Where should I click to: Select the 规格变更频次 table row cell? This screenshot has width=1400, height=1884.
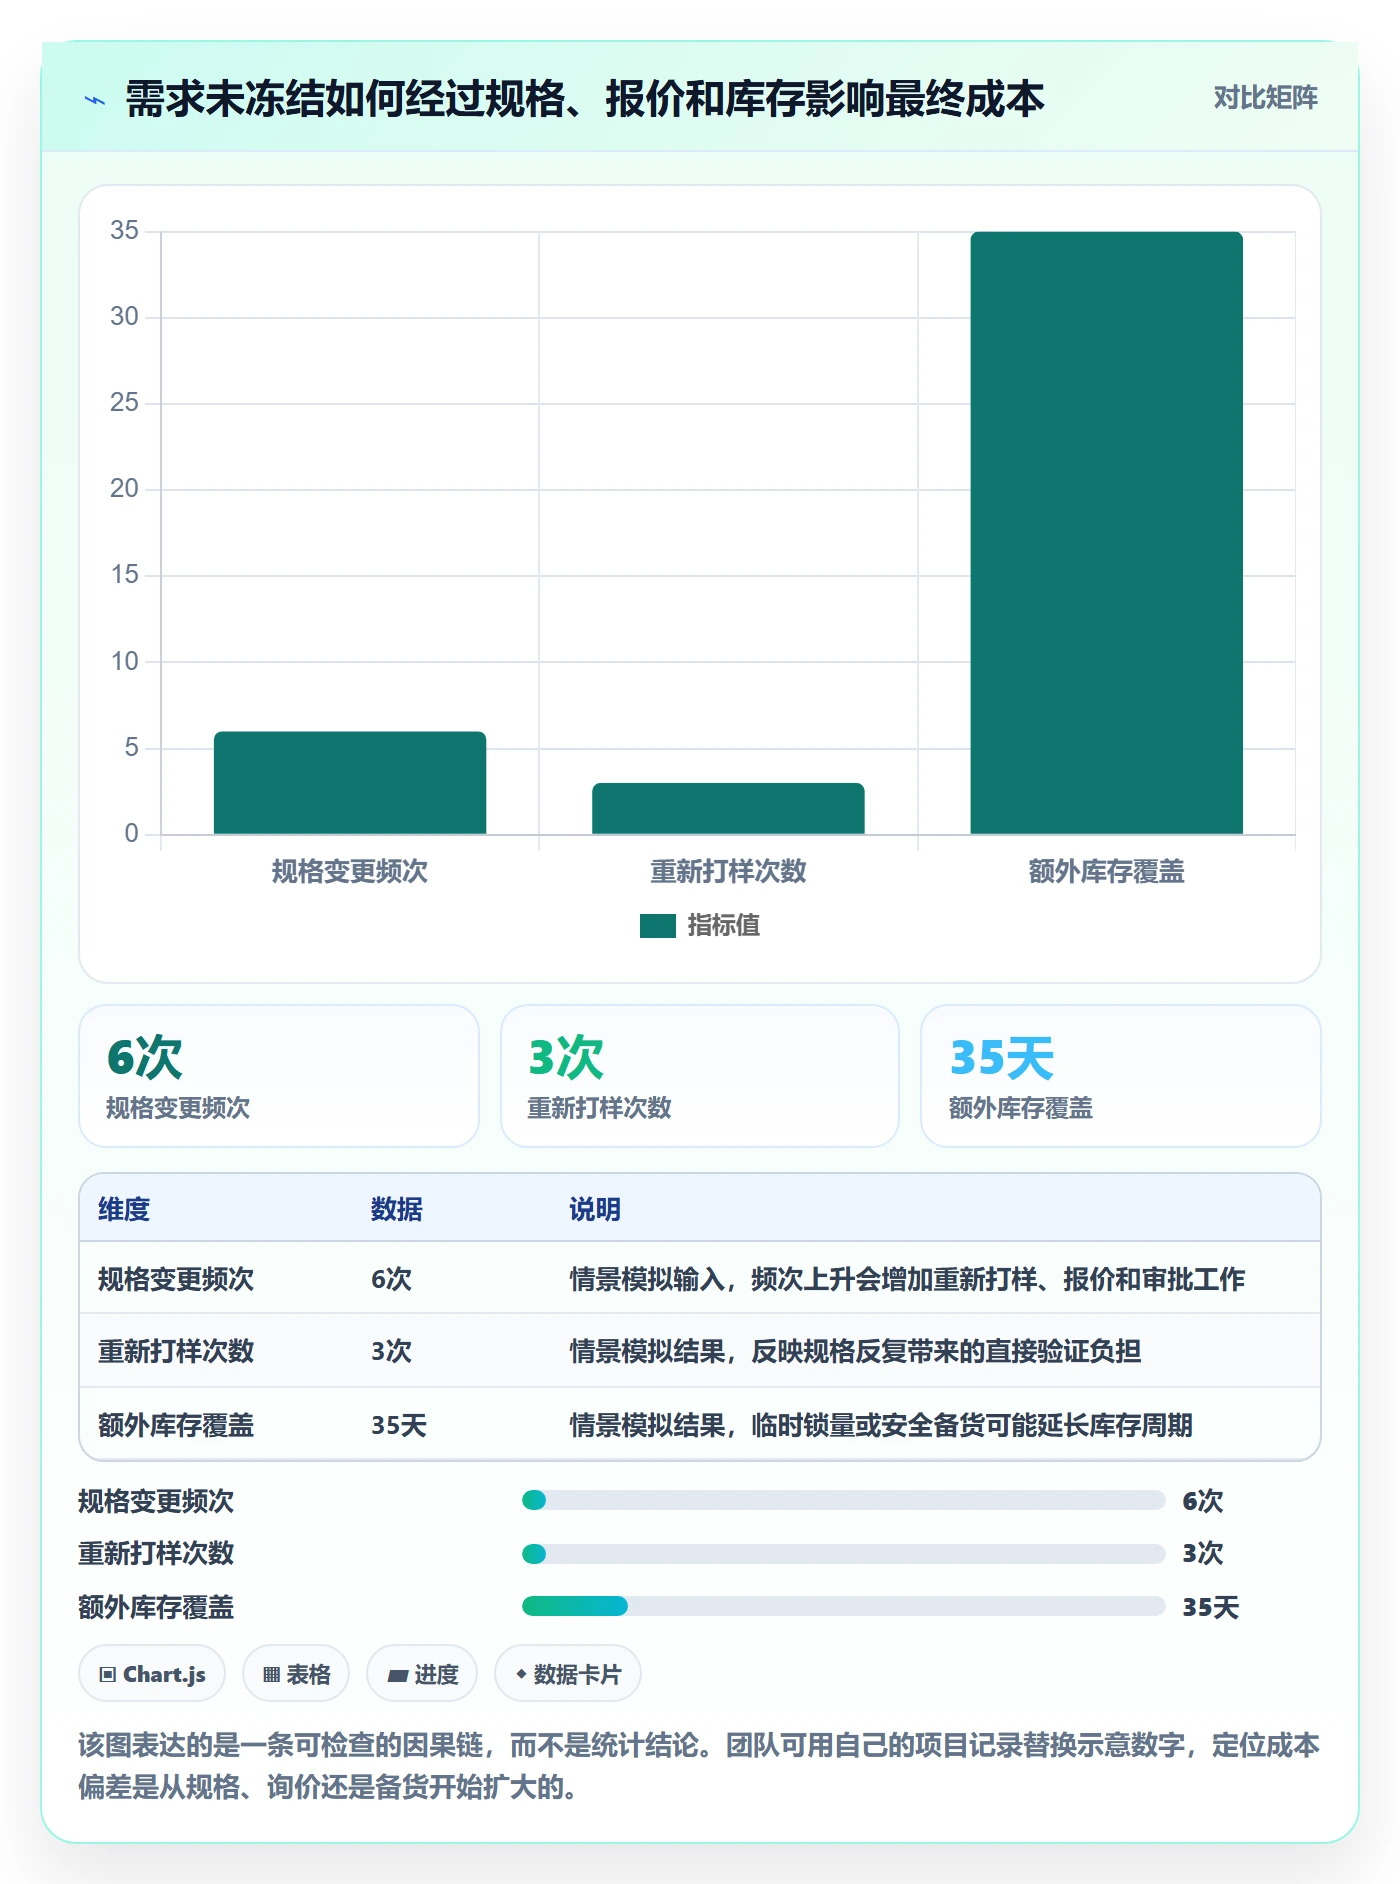176,1279
